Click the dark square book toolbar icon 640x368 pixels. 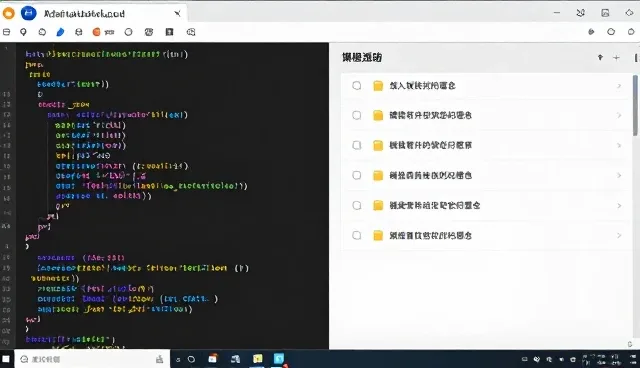169,32
